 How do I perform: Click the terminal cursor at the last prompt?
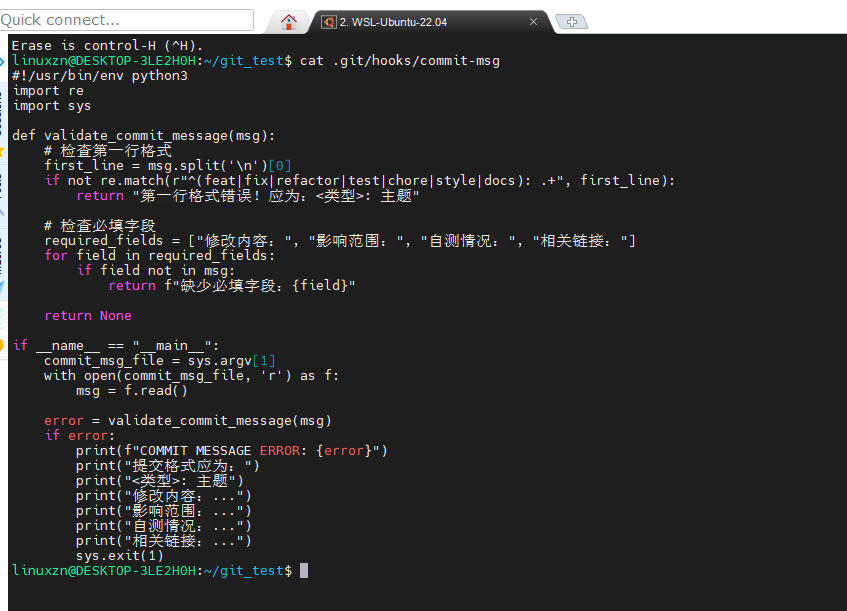click(304, 570)
